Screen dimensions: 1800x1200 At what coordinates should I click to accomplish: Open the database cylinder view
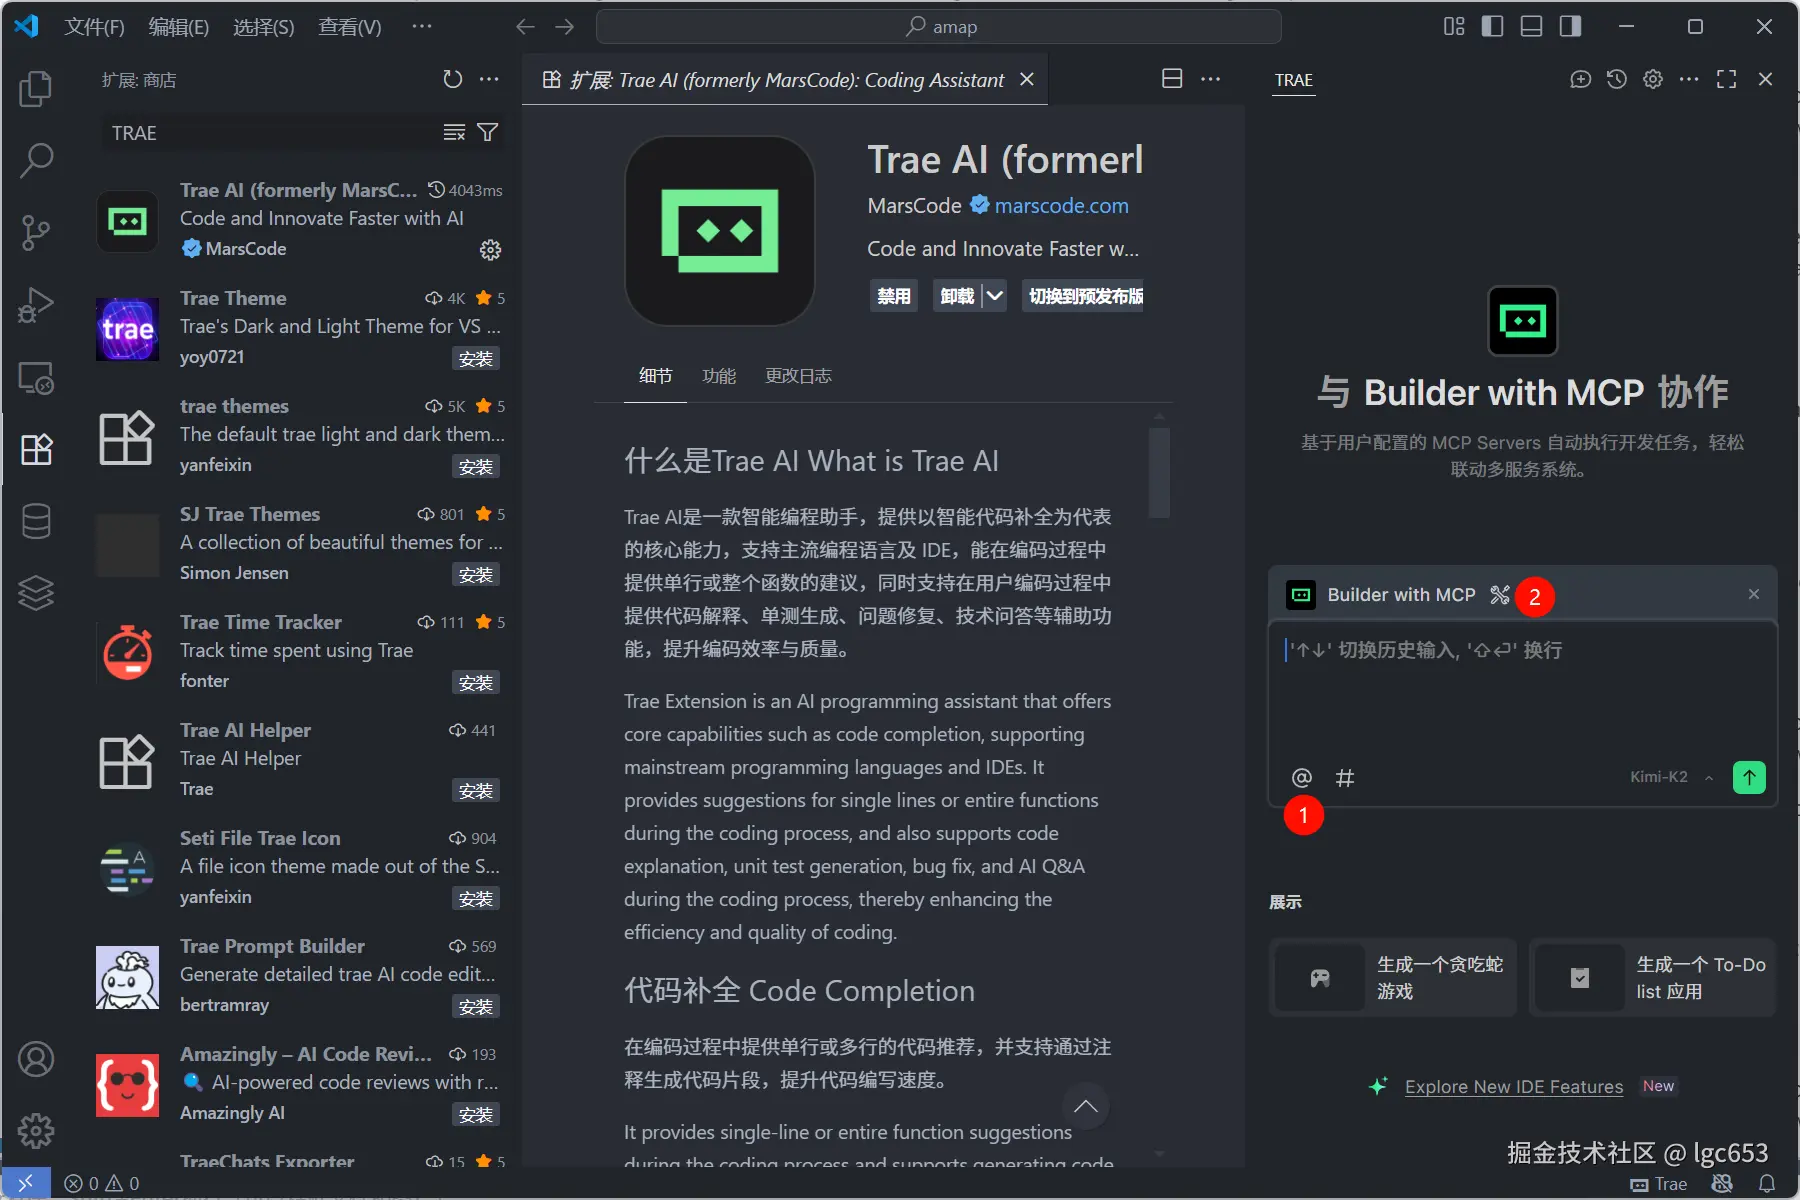tap(36, 521)
